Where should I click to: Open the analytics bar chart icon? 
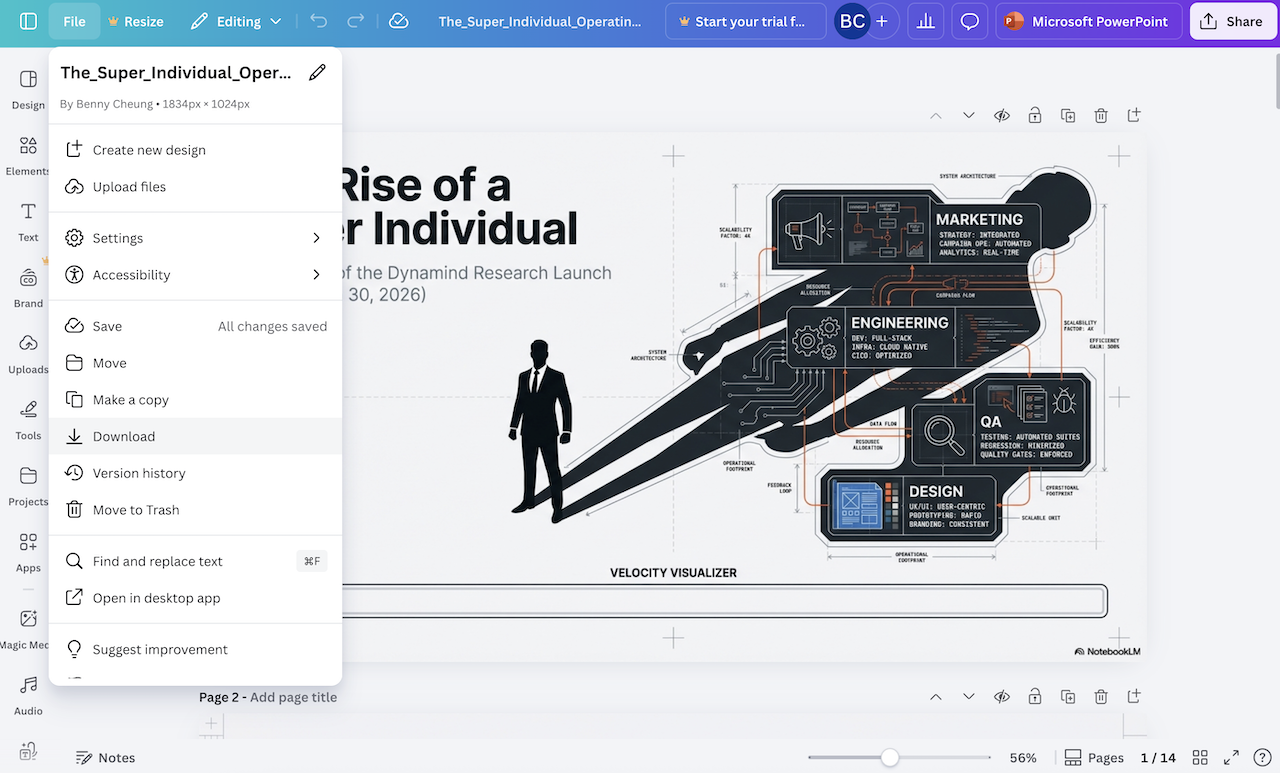[x=926, y=21]
